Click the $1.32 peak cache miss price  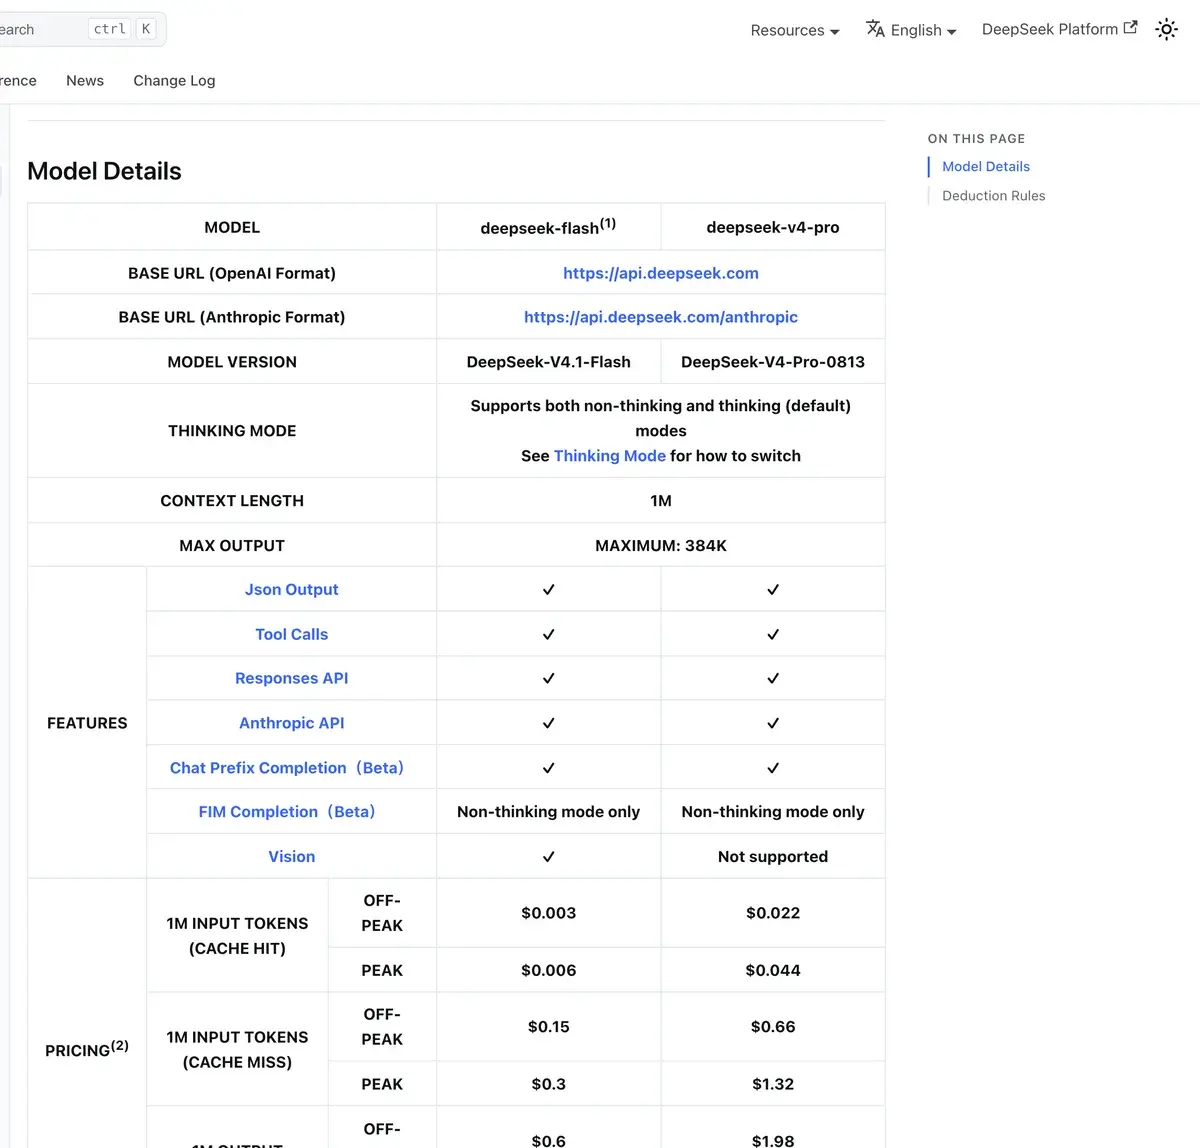tap(773, 1084)
